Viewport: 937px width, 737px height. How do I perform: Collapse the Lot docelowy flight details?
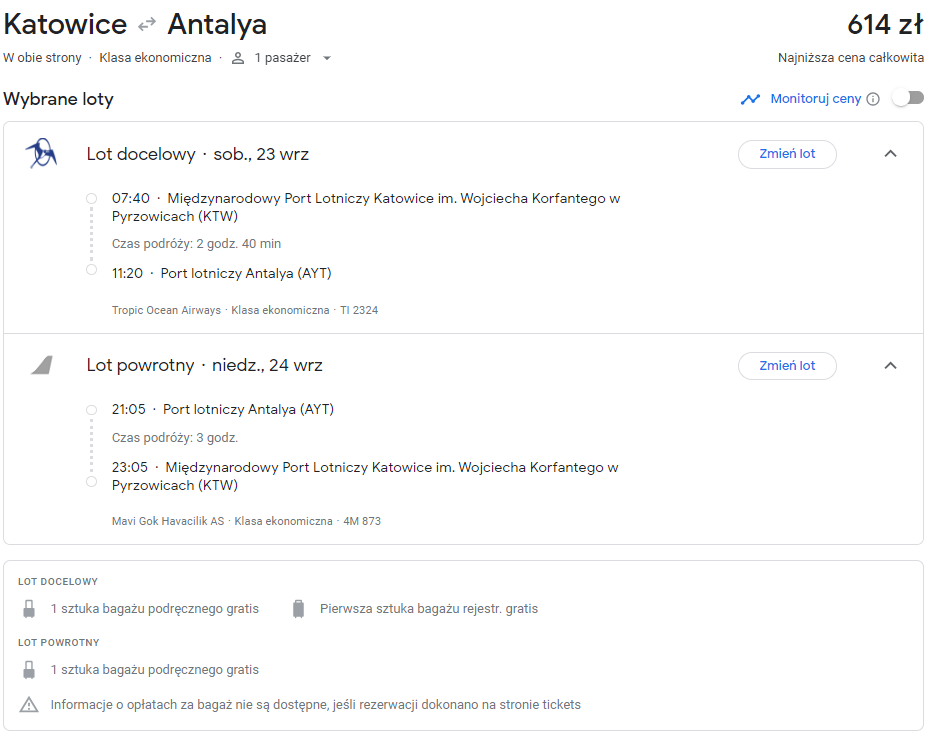coord(890,154)
